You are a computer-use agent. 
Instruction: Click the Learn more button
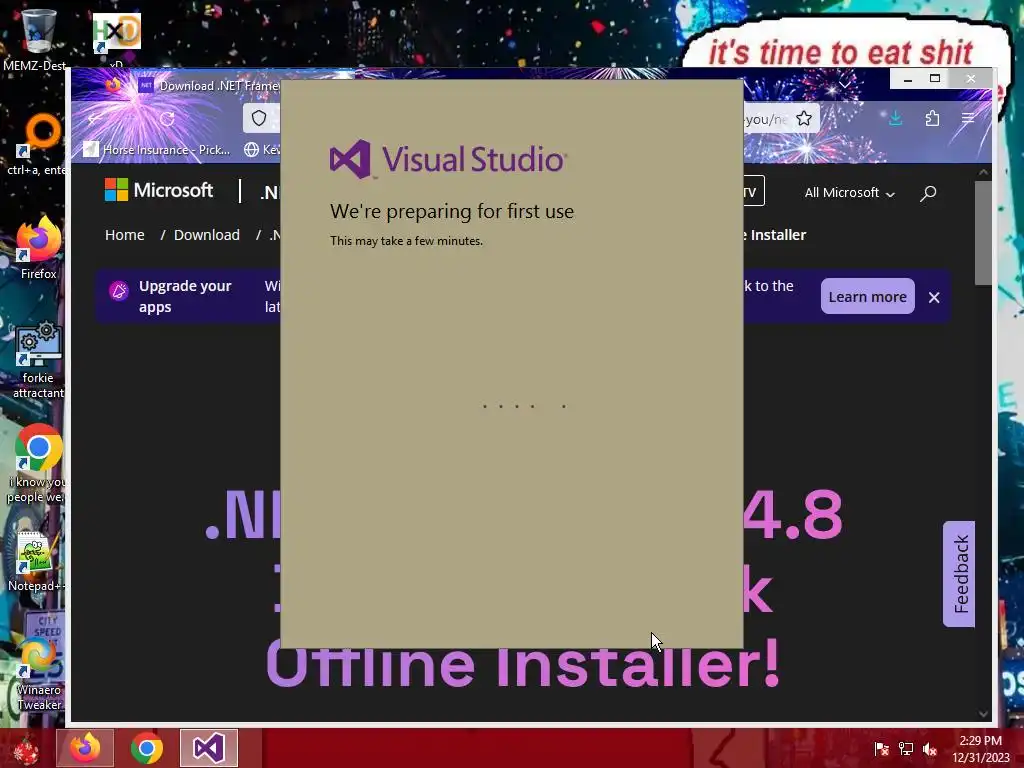867,296
